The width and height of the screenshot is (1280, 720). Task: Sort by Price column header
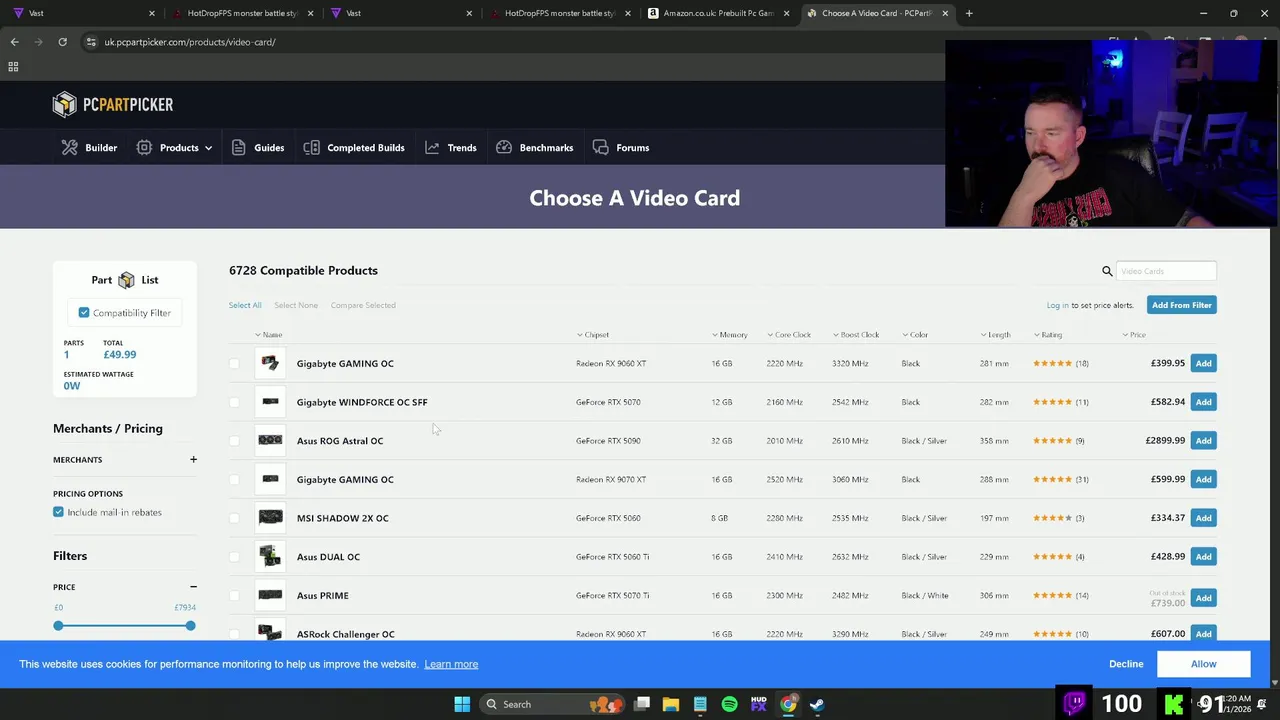(x=1134, y=335)
